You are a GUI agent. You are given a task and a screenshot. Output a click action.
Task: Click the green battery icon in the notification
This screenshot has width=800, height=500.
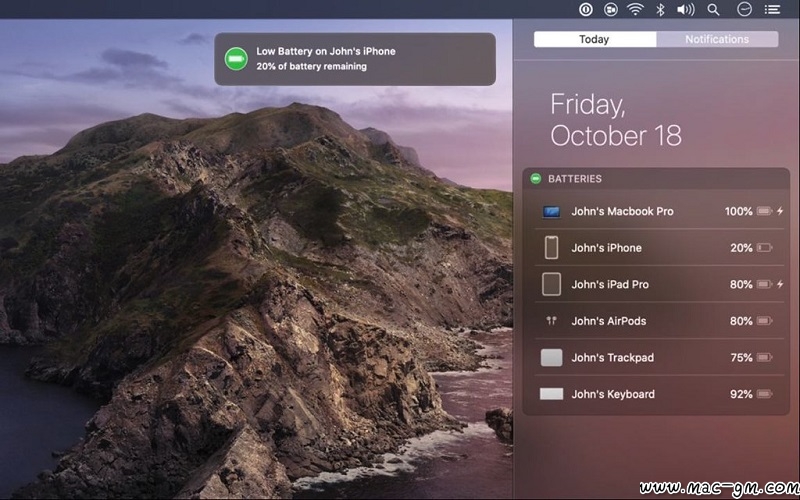point(236,59)
